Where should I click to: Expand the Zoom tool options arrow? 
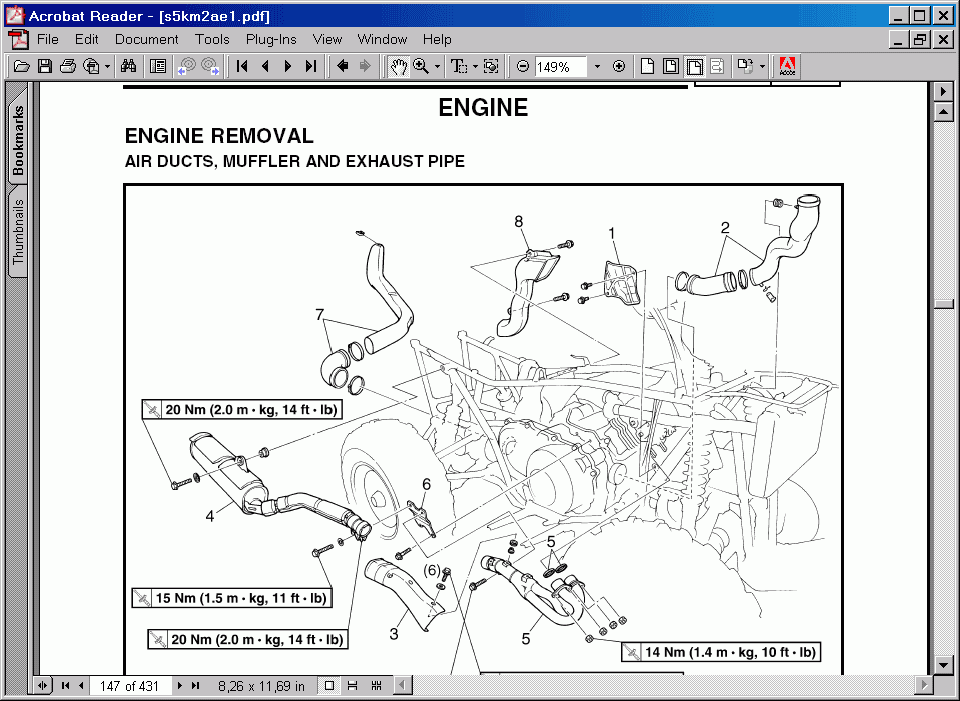click(437, 67)
